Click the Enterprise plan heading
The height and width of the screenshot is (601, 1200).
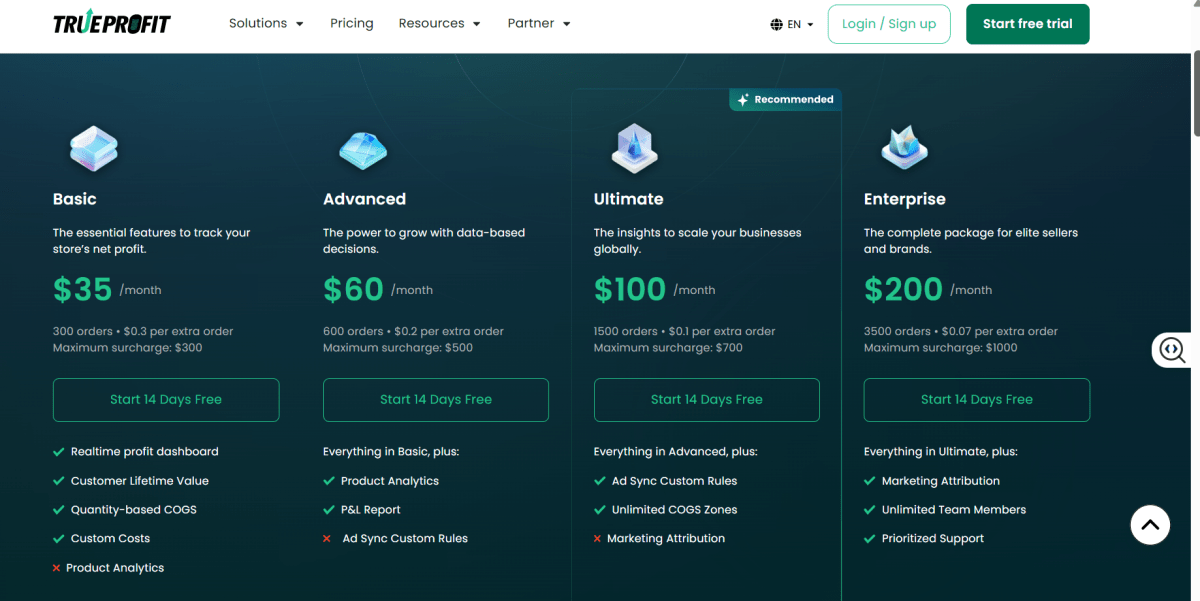click(x=905, y=199)
